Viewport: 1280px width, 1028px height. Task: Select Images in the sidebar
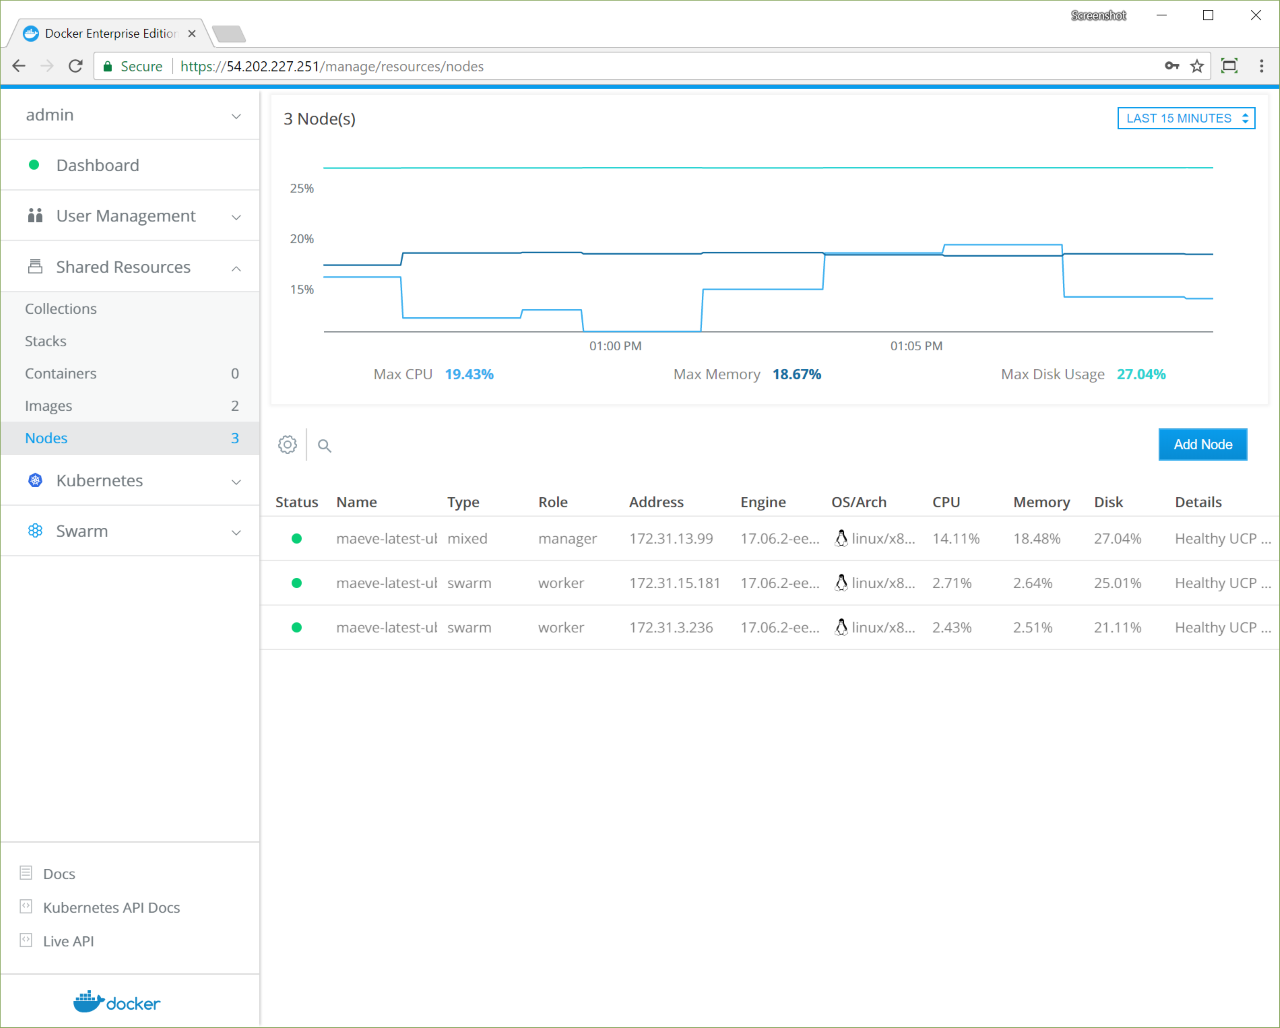49,406
